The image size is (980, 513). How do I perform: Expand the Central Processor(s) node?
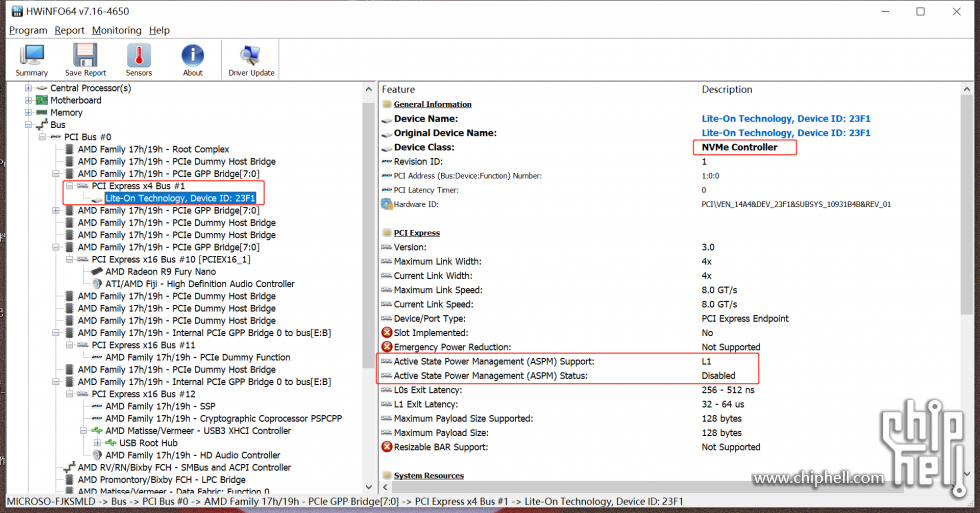tap(28, 88)
